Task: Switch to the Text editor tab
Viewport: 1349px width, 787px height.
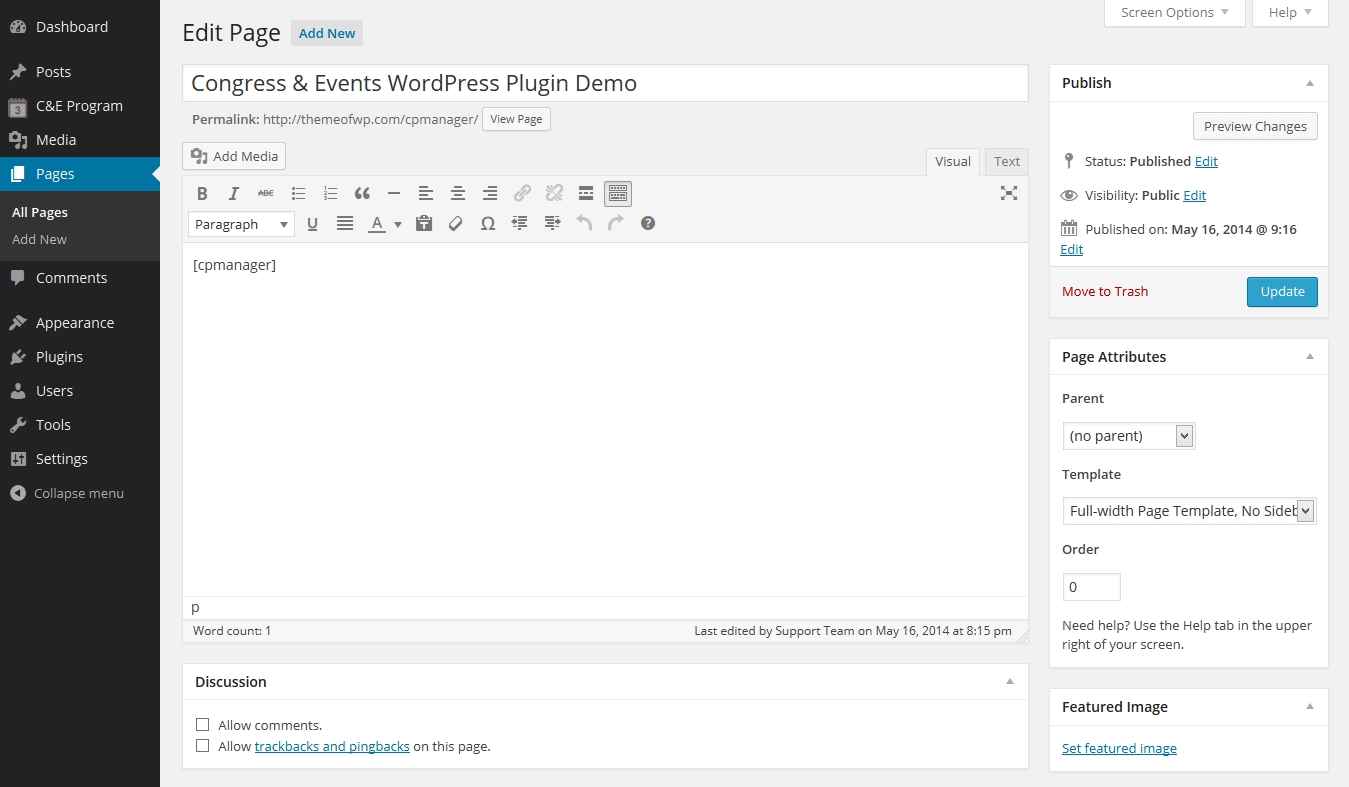Action: click(x=1007, y=161)
